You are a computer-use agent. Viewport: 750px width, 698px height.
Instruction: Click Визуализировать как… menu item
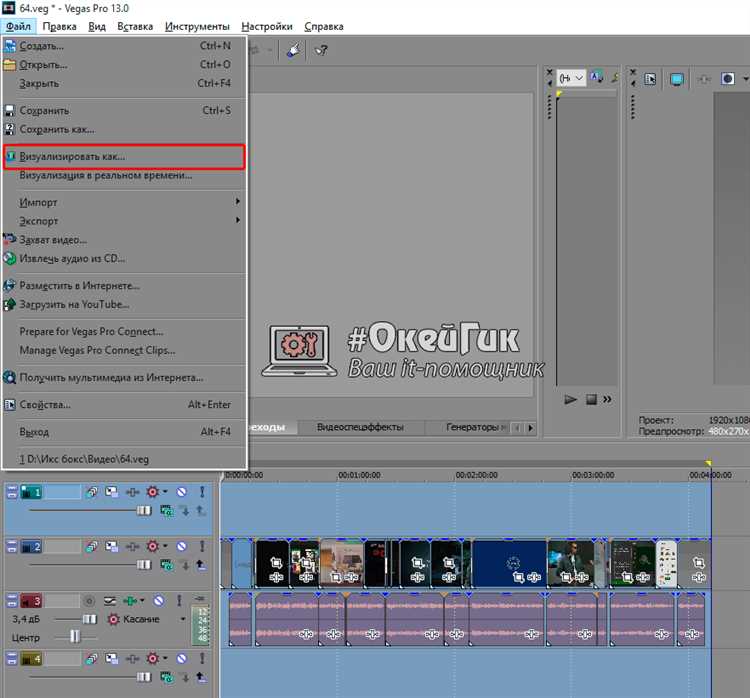(x=124, y=156)
